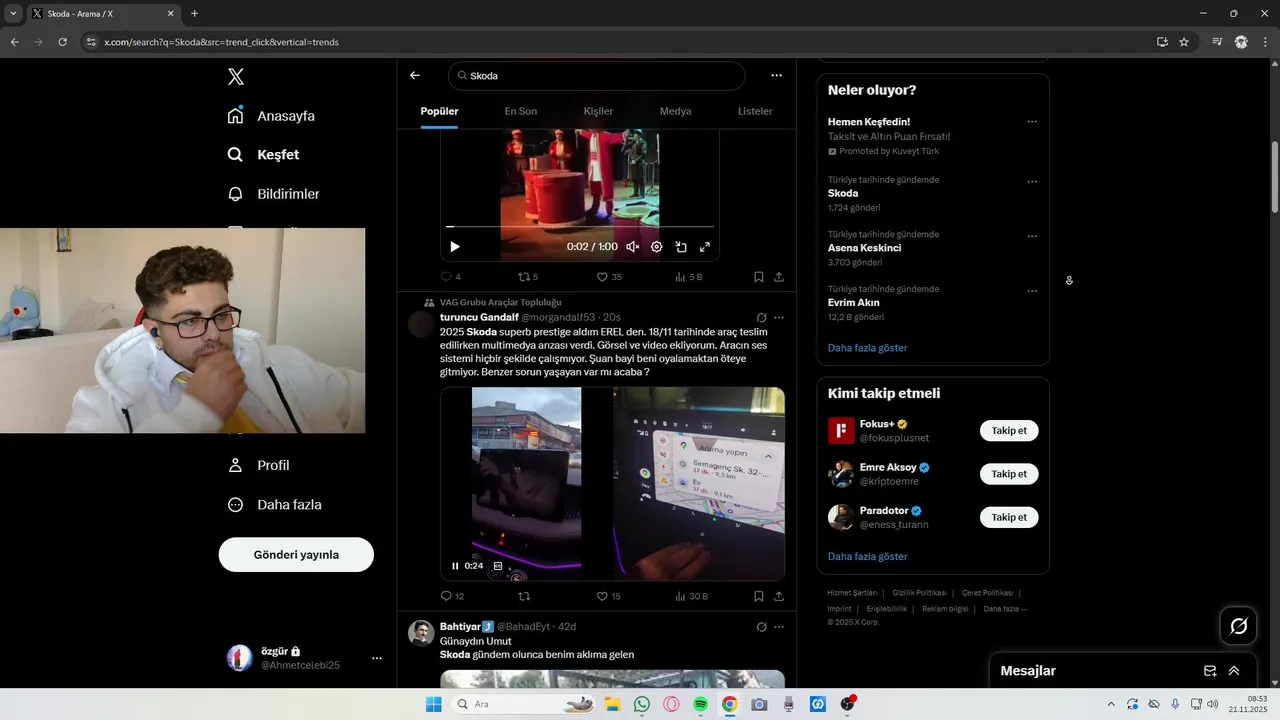The height and width of the screenshot is (720, 1280).
Task: Bookmark the top video post
Action: tap(759, 277)
